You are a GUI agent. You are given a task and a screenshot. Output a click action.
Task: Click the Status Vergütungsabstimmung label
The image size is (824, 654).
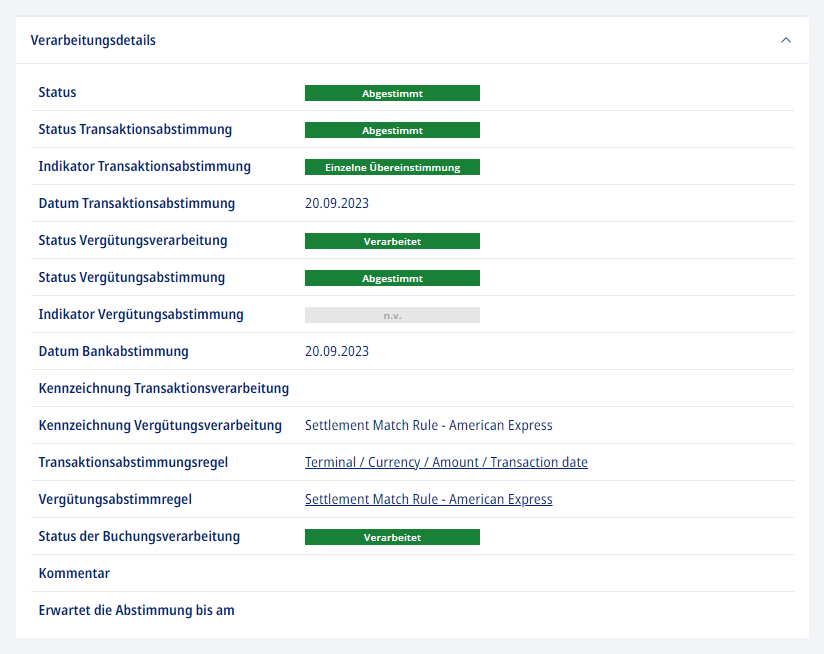132,277
